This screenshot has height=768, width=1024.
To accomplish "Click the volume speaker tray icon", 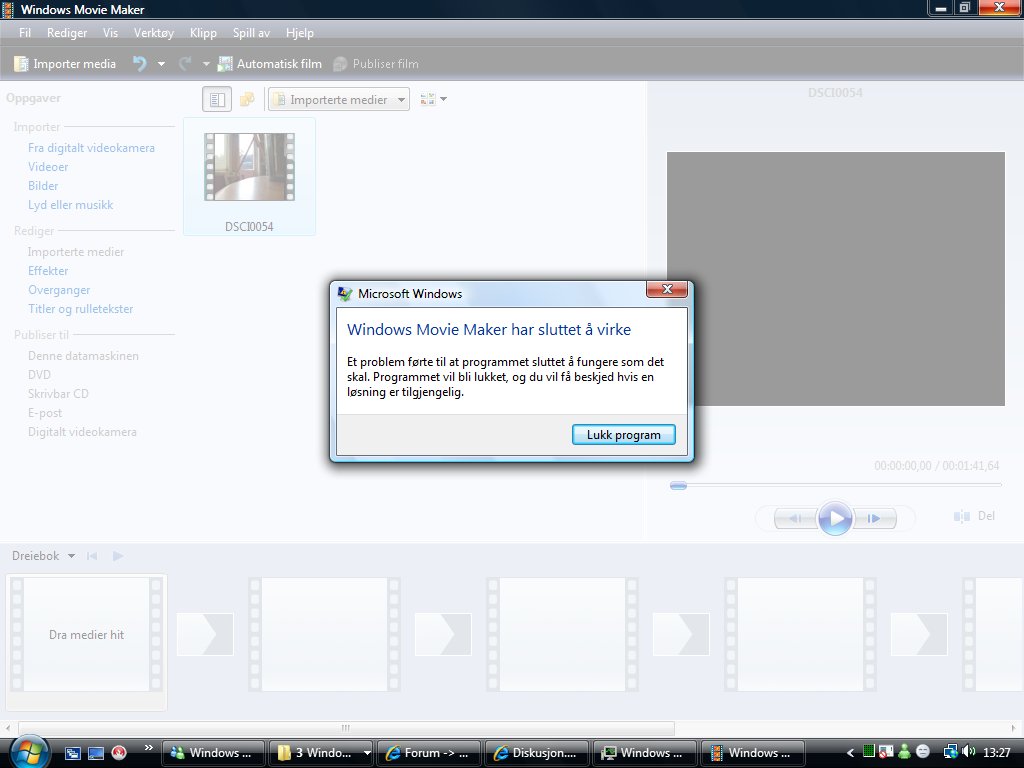I will coord(968,752).
